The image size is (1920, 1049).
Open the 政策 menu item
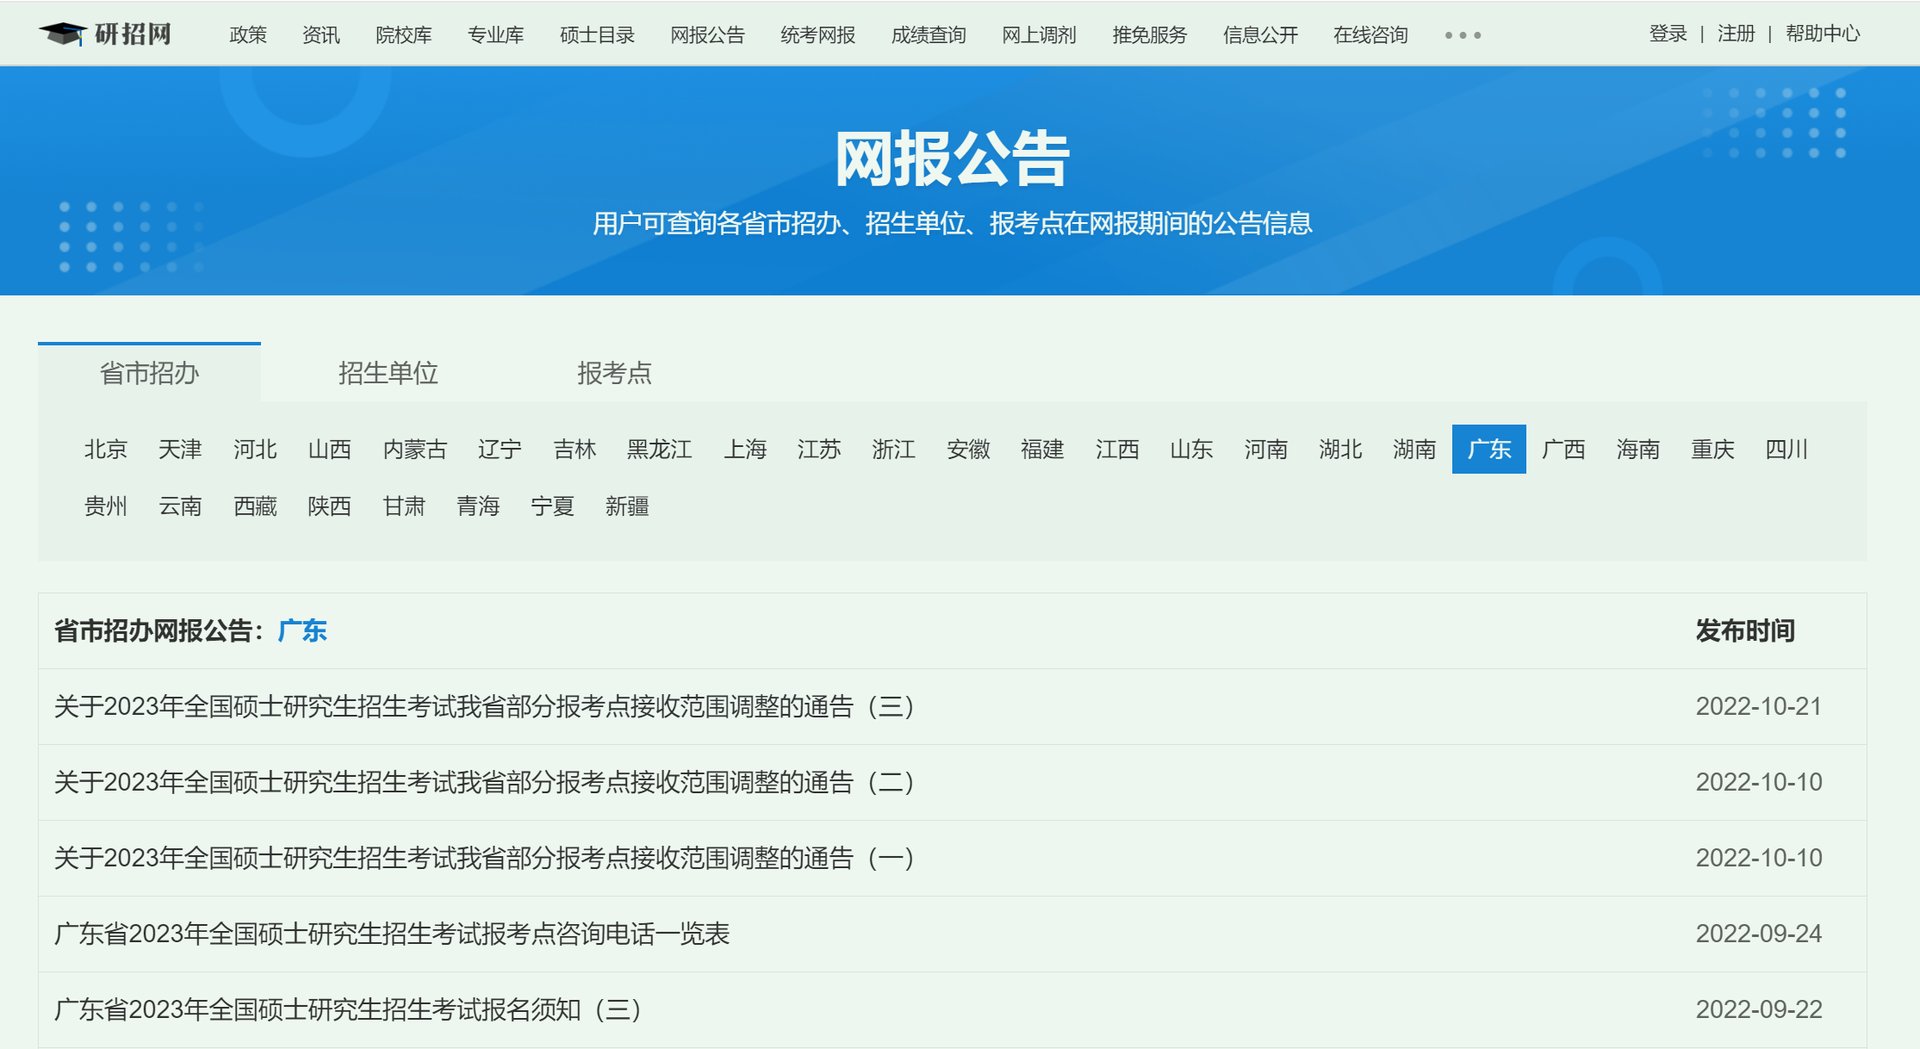pyautogui.click(x=248, y=35)
